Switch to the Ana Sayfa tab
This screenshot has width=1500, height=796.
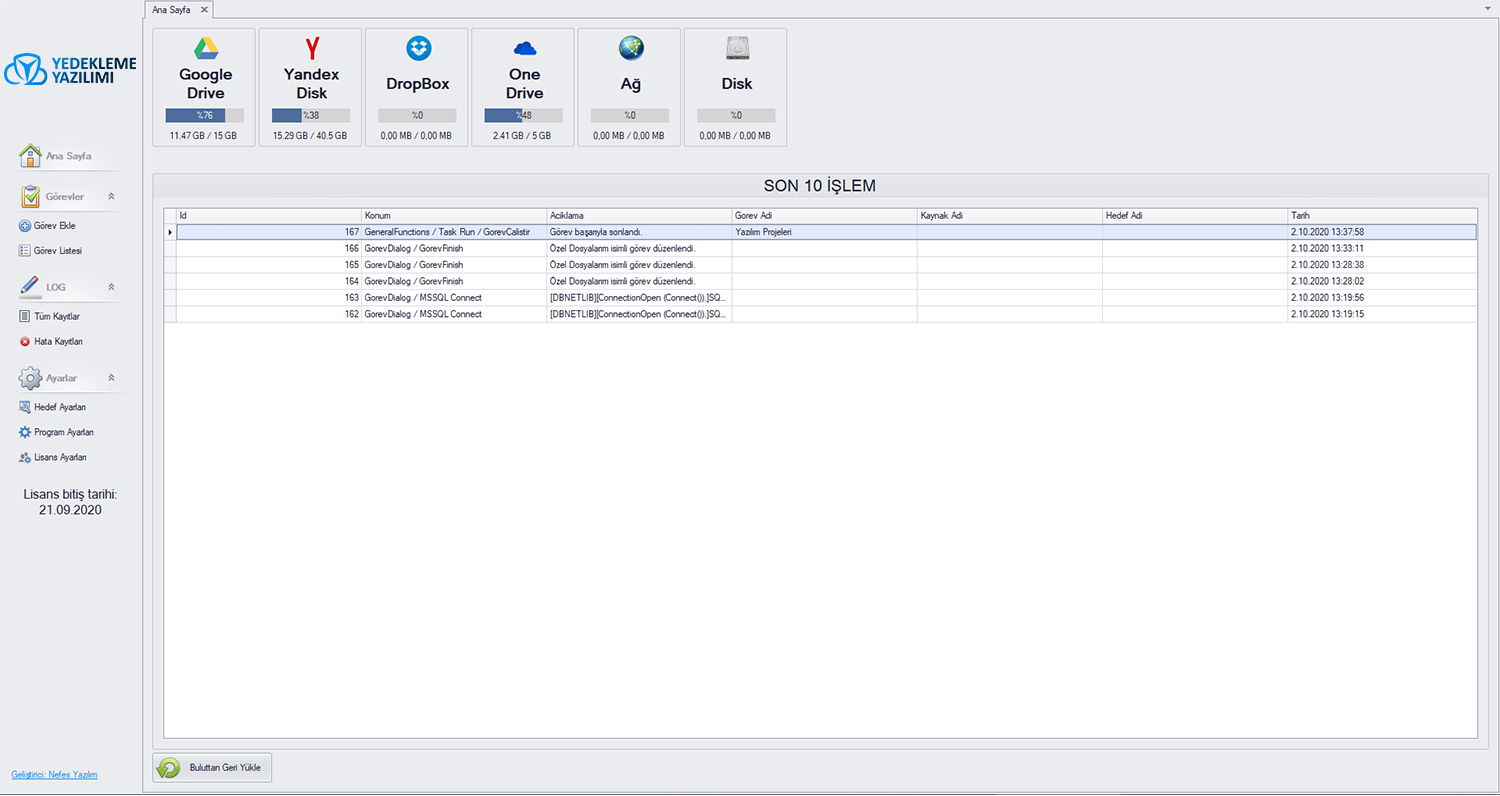(172, 9)
